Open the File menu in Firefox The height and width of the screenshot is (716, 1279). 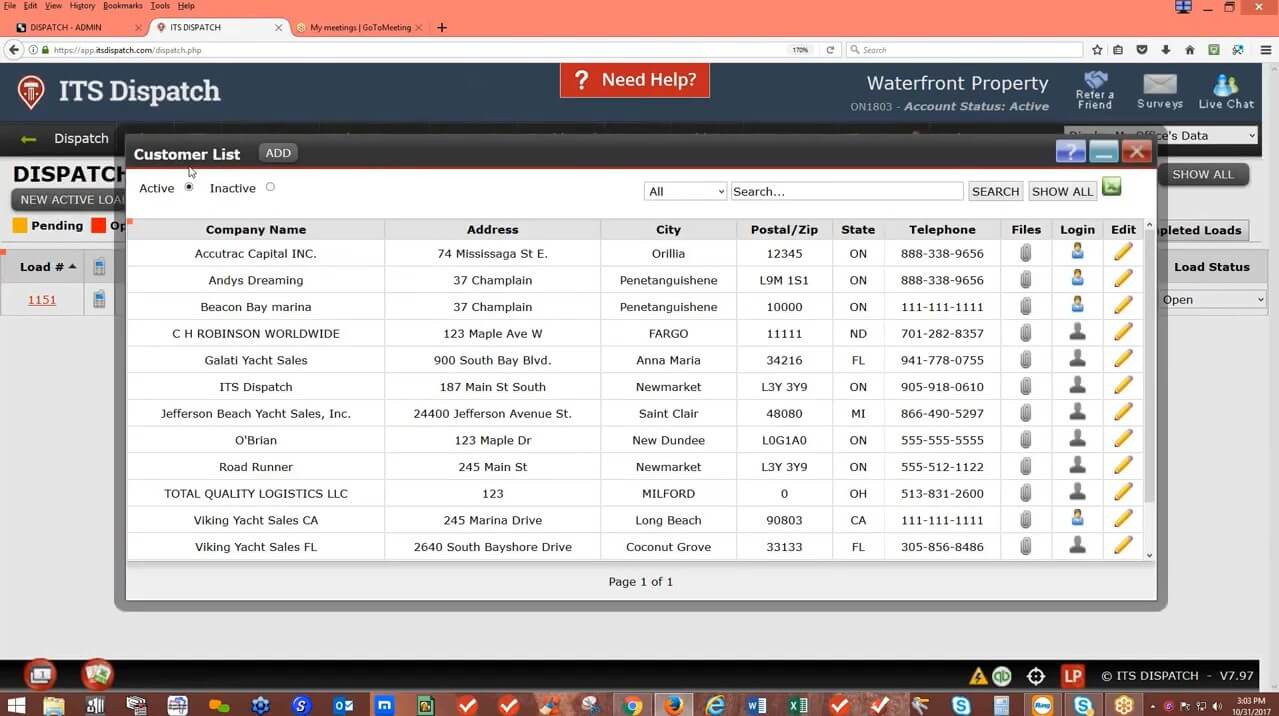(x=10, y=6)
